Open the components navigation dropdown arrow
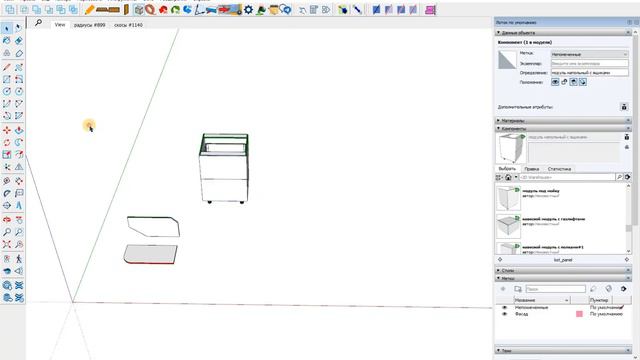This screenshot has height=360, width=640. 516,177
